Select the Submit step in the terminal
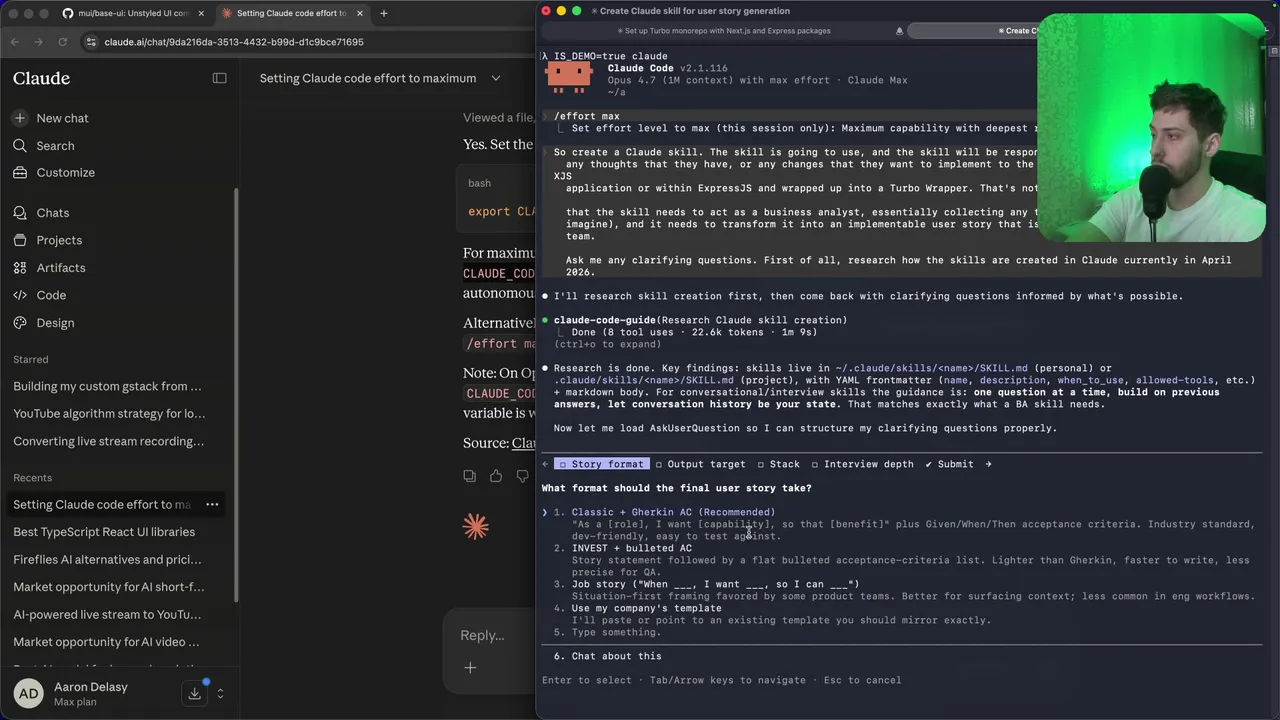Image resolution: width=1280 pixels, height=720 pixels. 949,464
